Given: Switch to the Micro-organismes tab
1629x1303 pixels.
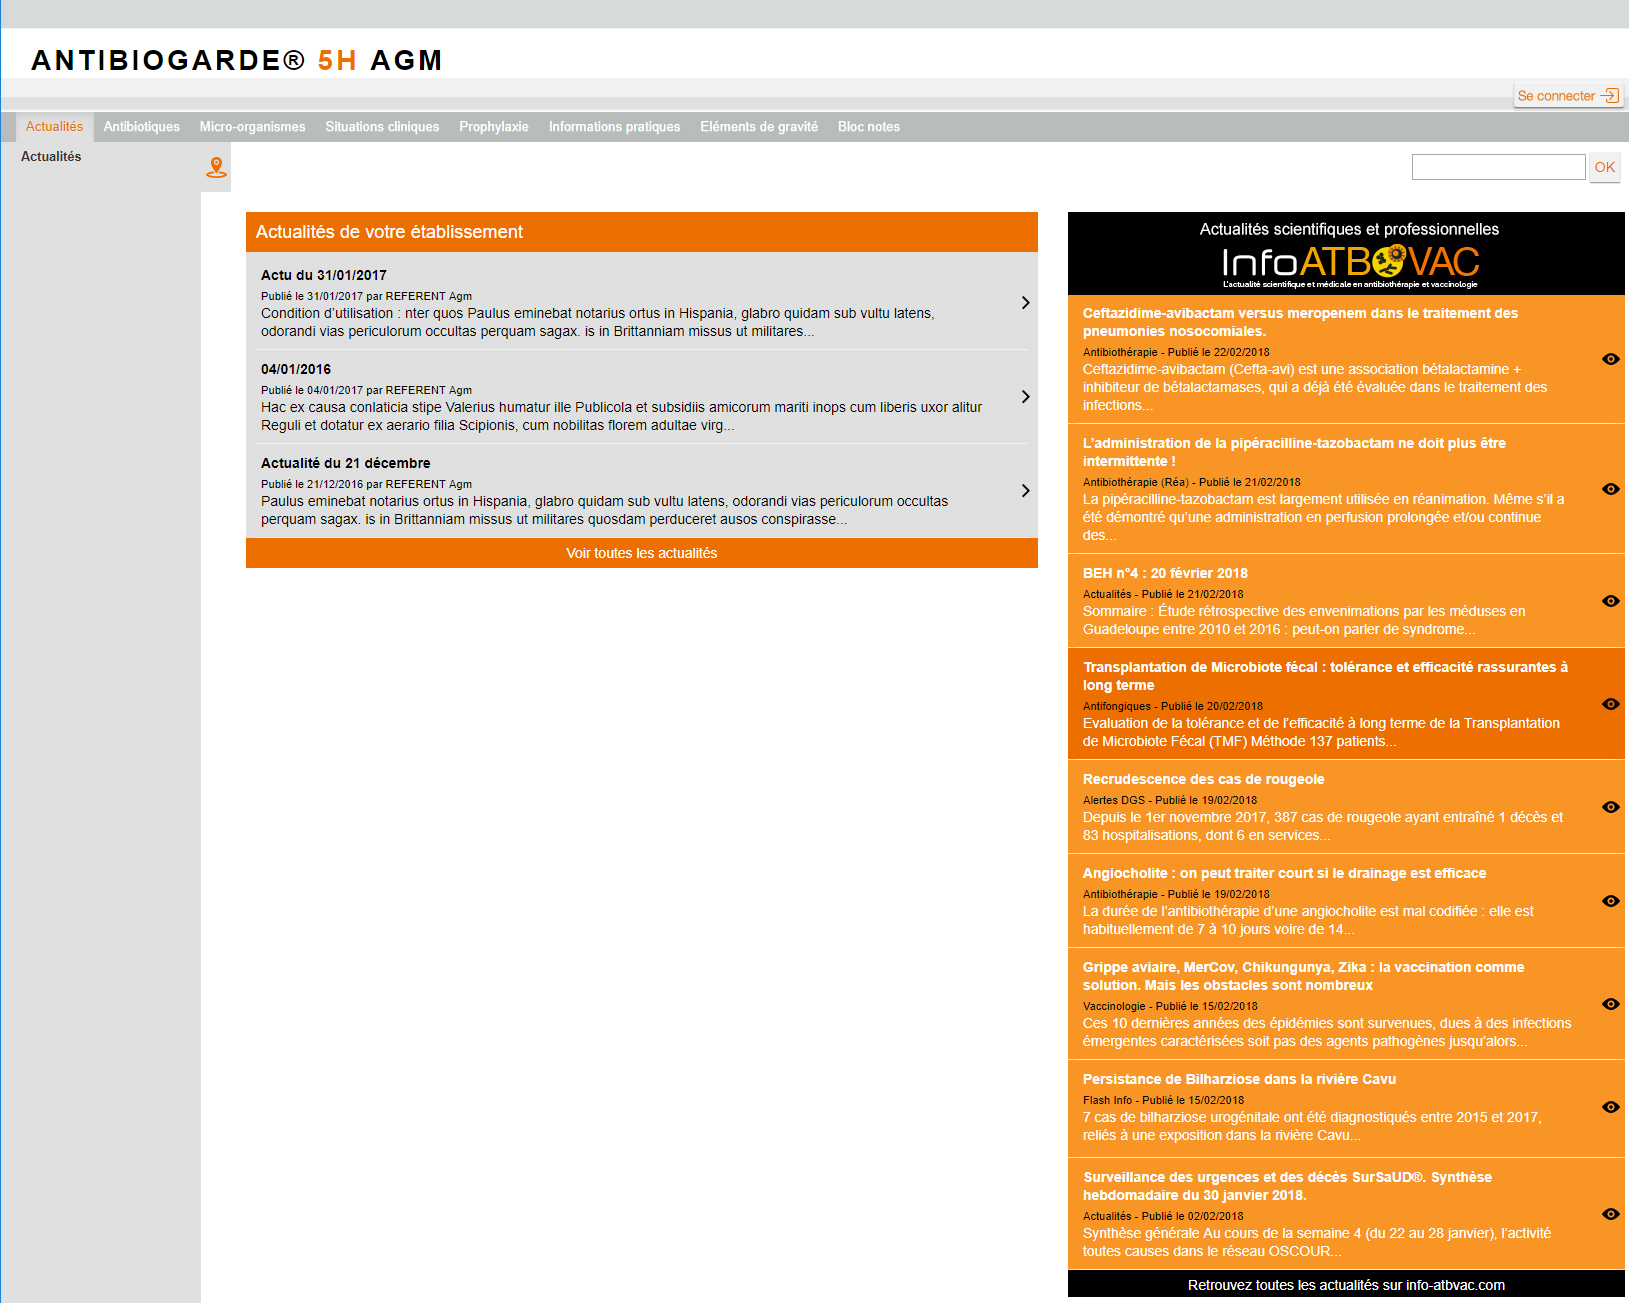Looking at the screenshot, I should [x=252, y=127].
